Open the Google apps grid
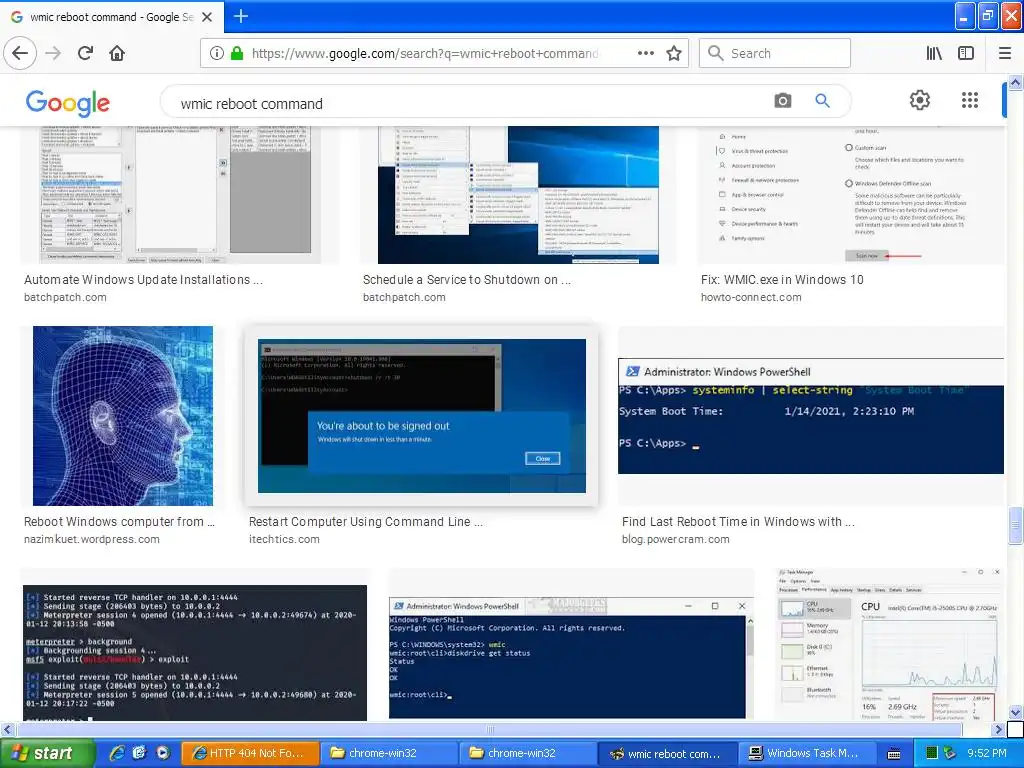This screenshot has width=1024, height=768. click(x=970, y=100)
